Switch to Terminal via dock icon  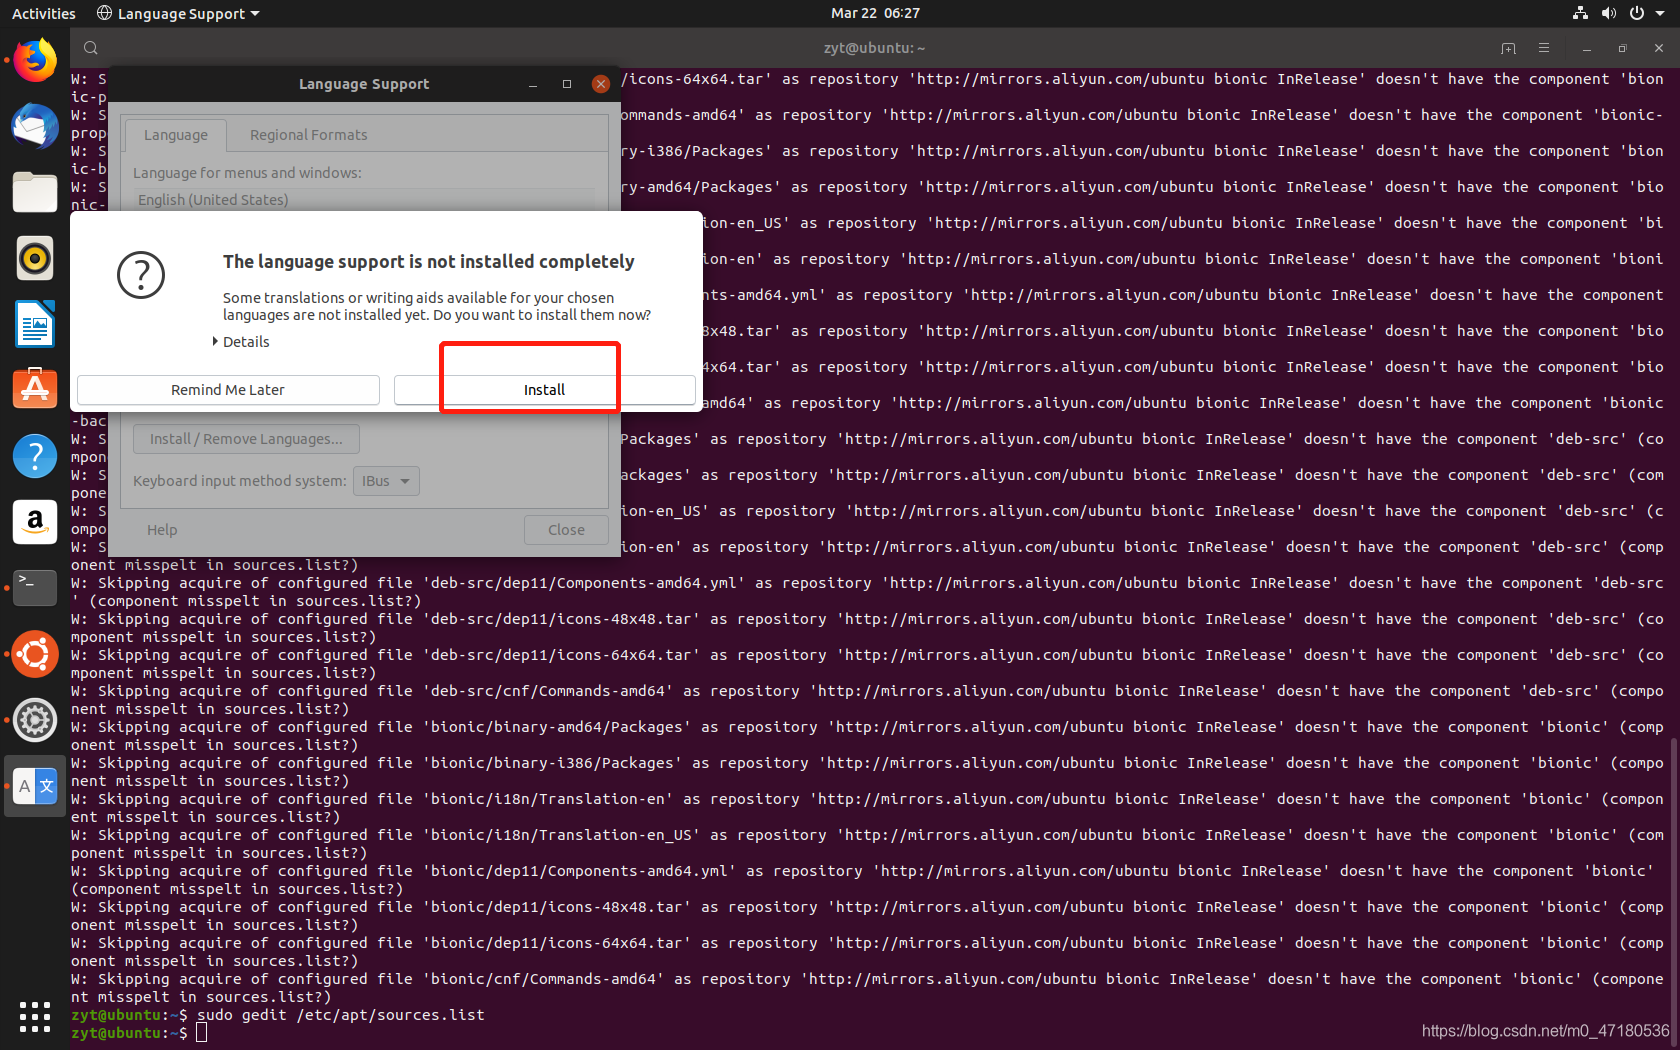[x=35, y=588]
